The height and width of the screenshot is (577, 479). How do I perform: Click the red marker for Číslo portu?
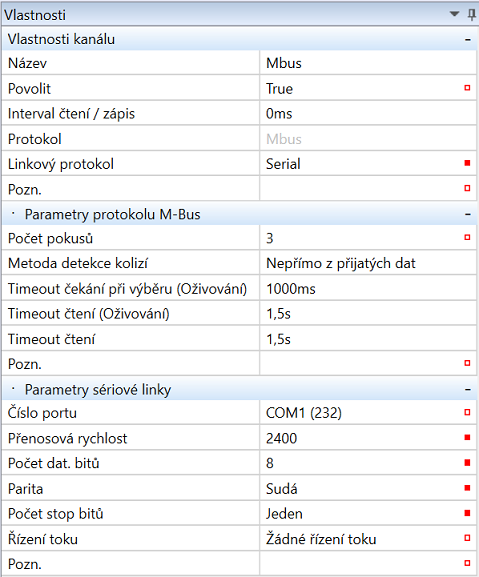[x=467, y=412]
